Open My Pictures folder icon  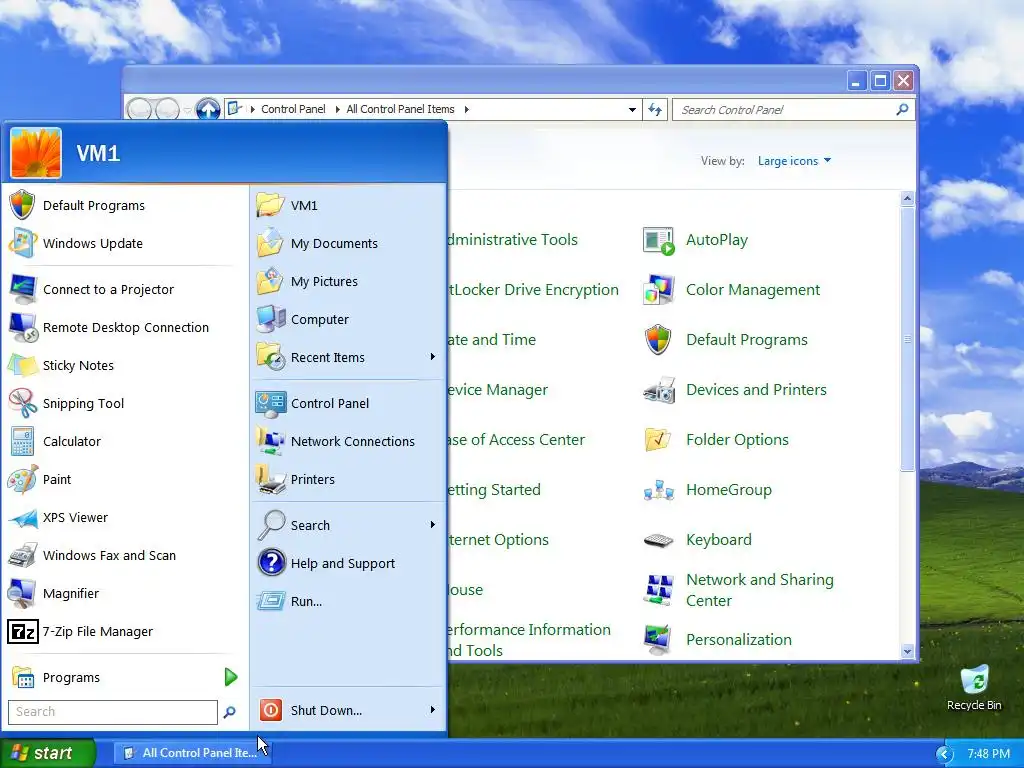coord(270,281)
